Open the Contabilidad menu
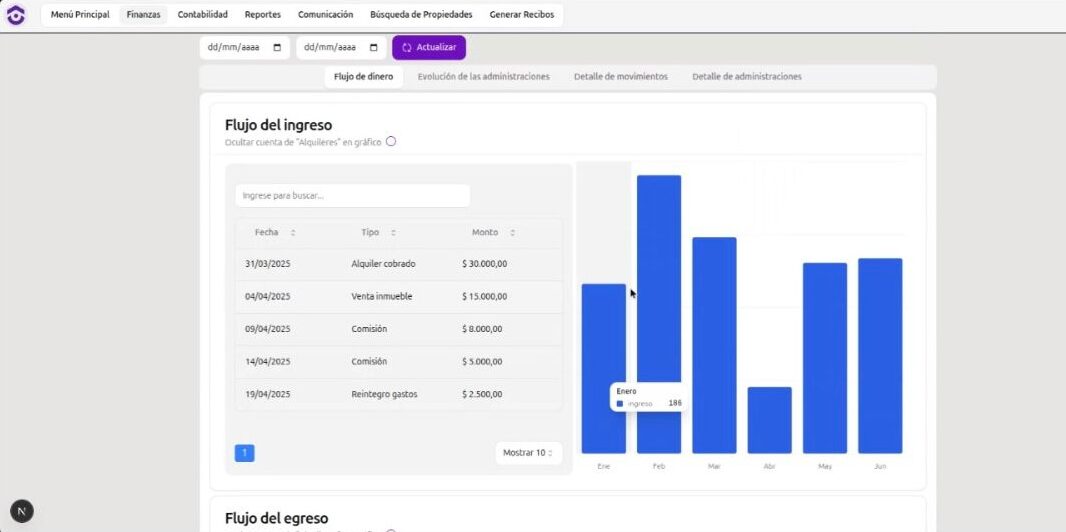This screenshot has height=532, width=1066. point(202,15)
